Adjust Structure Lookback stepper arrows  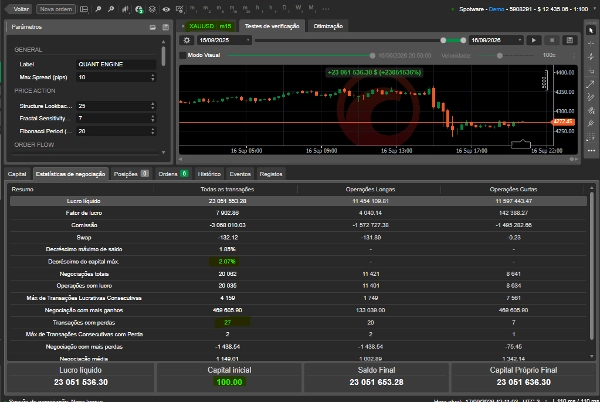[153, 106]
